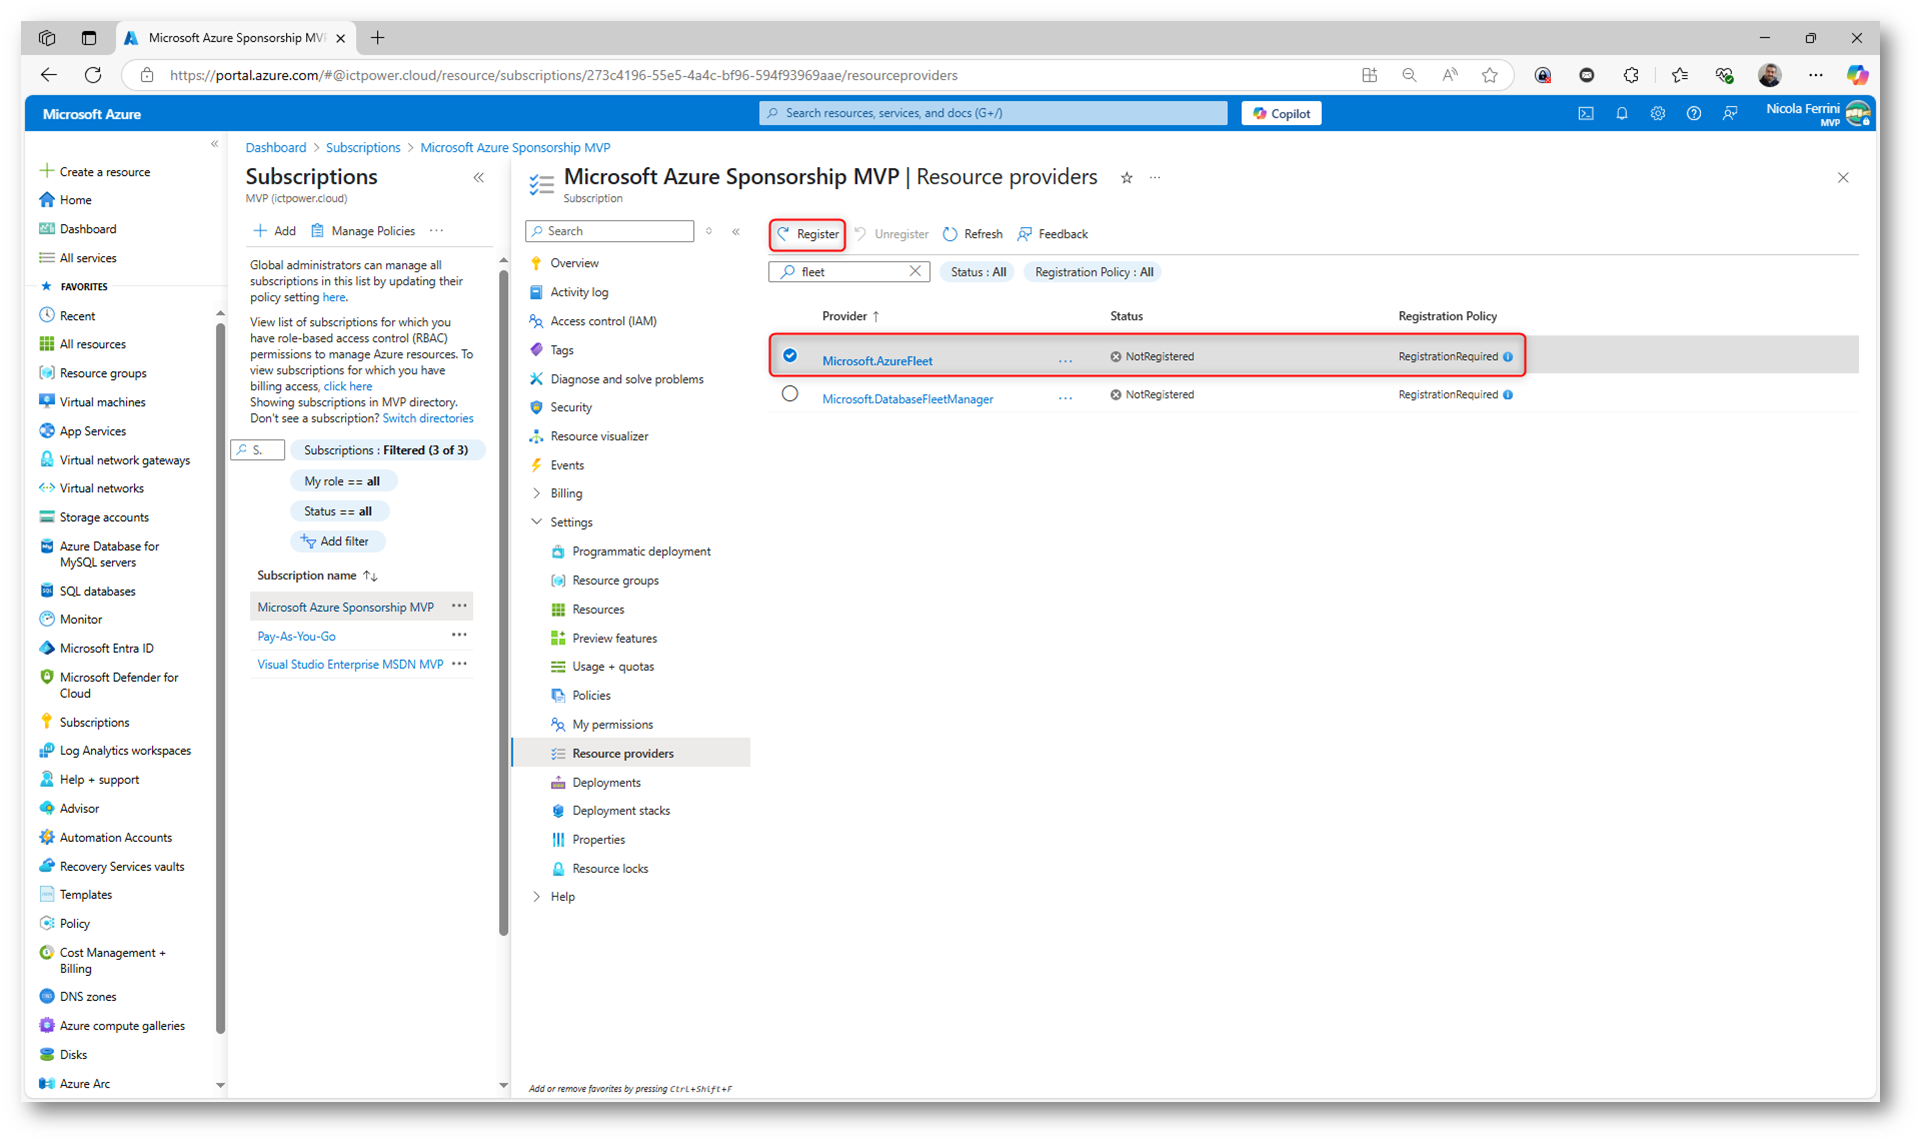1922x1144 pixels.
Task: Open more options for Microsoft.DatabaseFleetManager row
Action: click(x=1065, y=399)
